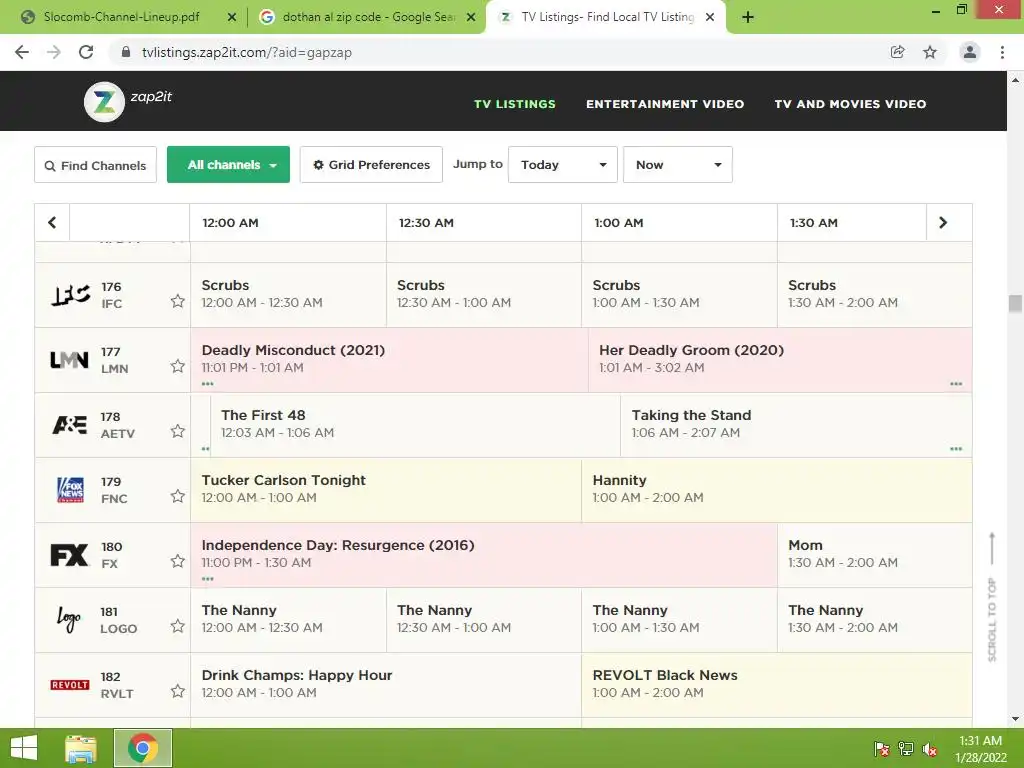Open Chrome three-dot menu

1002,52
